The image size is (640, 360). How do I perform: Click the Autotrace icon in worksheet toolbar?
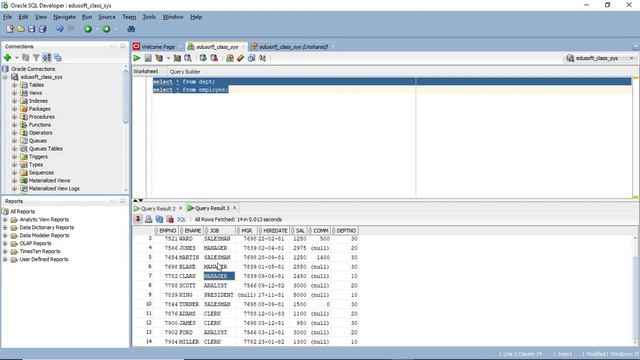pos(177,58)
